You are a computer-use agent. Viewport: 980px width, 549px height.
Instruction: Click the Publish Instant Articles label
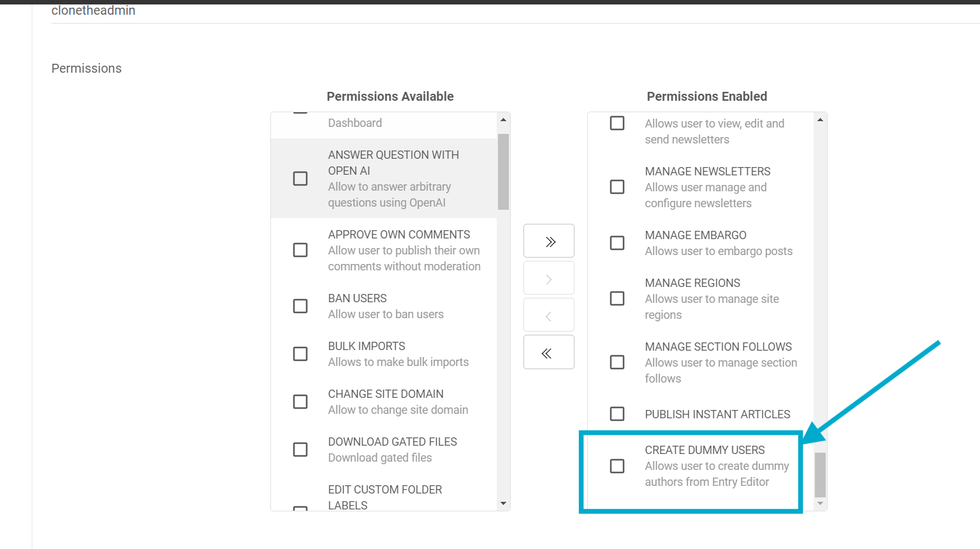coord(717,414)
